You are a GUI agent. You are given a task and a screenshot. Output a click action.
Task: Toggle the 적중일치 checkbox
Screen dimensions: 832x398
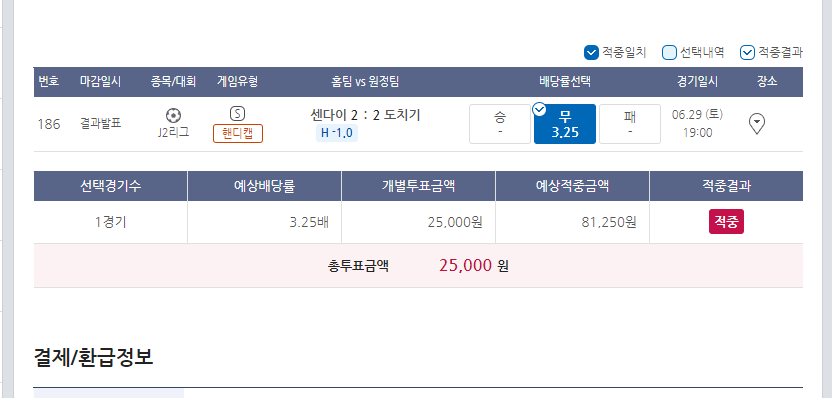(591, 52)
